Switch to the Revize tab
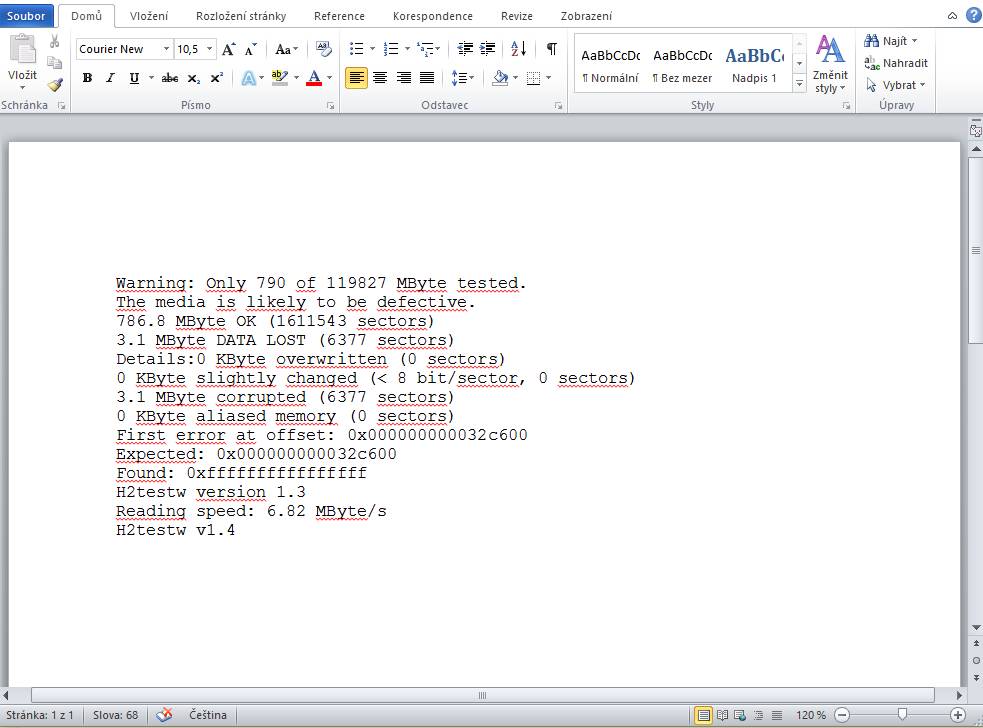Screen dimensions: 983x728 click(x=517, y=16)
